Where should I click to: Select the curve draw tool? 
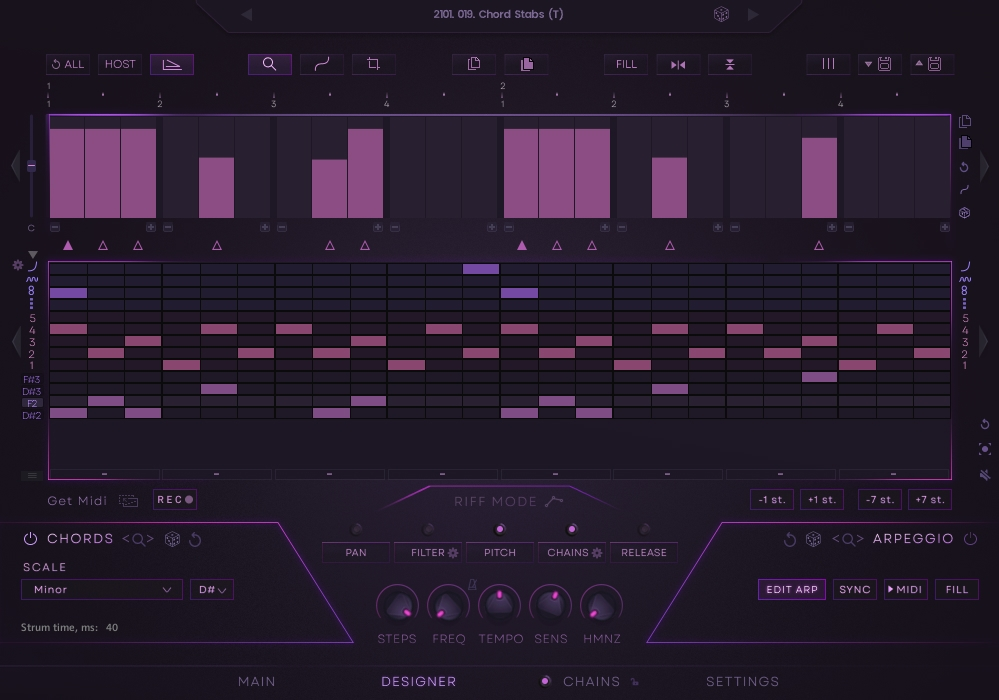(x=322, y=64)
